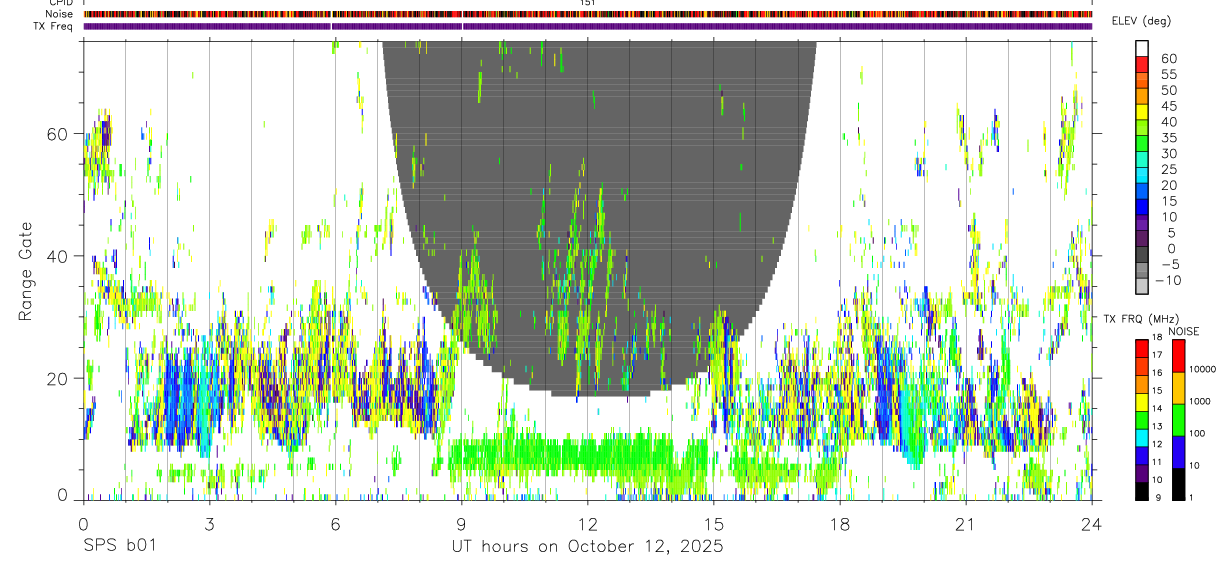
Task: Click the '25' tick on the ELEV colorbar
Action: coord(1168,169)
